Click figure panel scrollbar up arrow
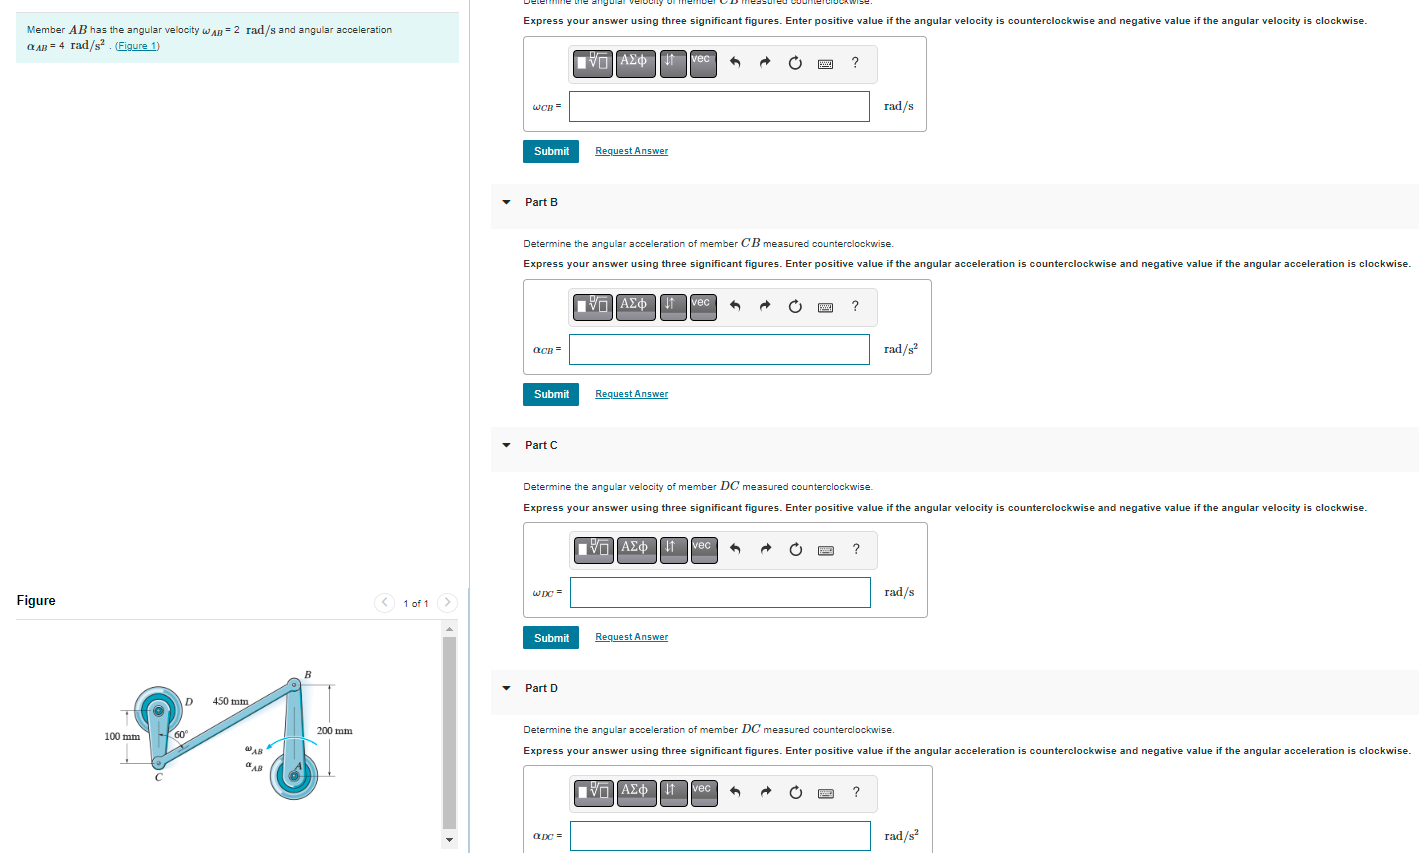This screenshot has height=853, width=1419. click(x=449, y=628)
